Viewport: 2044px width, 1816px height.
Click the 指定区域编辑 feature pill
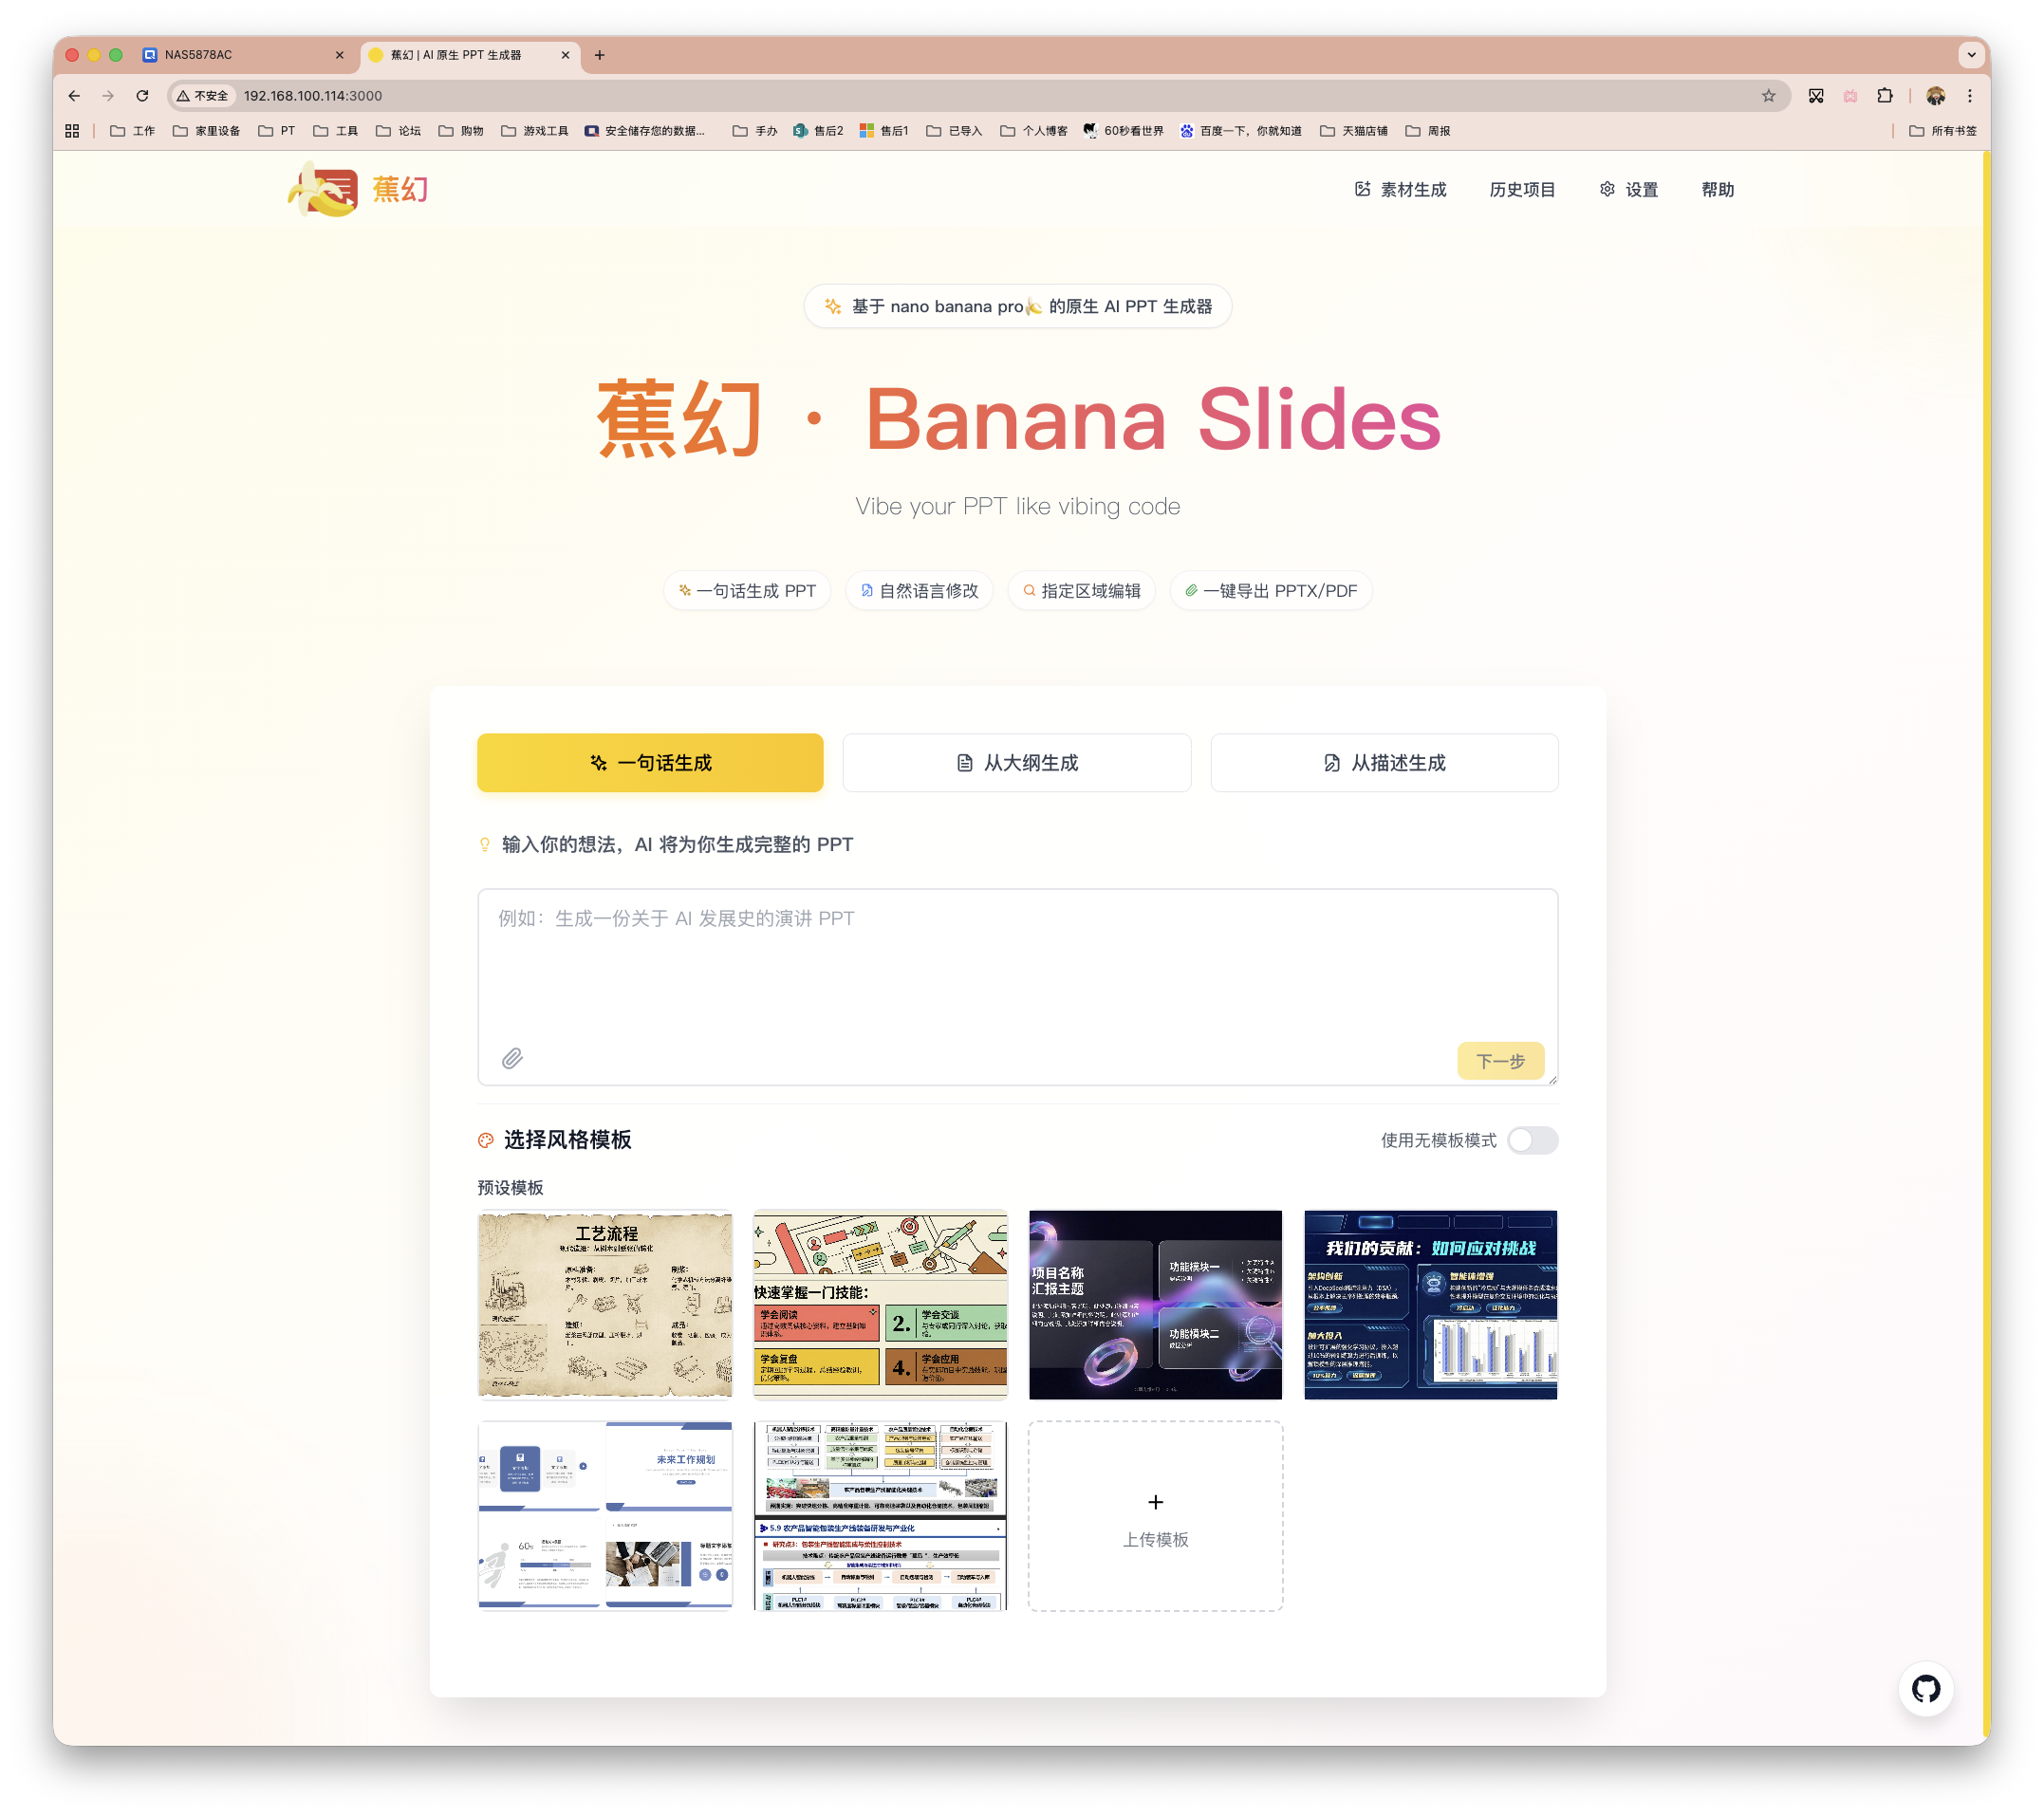1081,590
